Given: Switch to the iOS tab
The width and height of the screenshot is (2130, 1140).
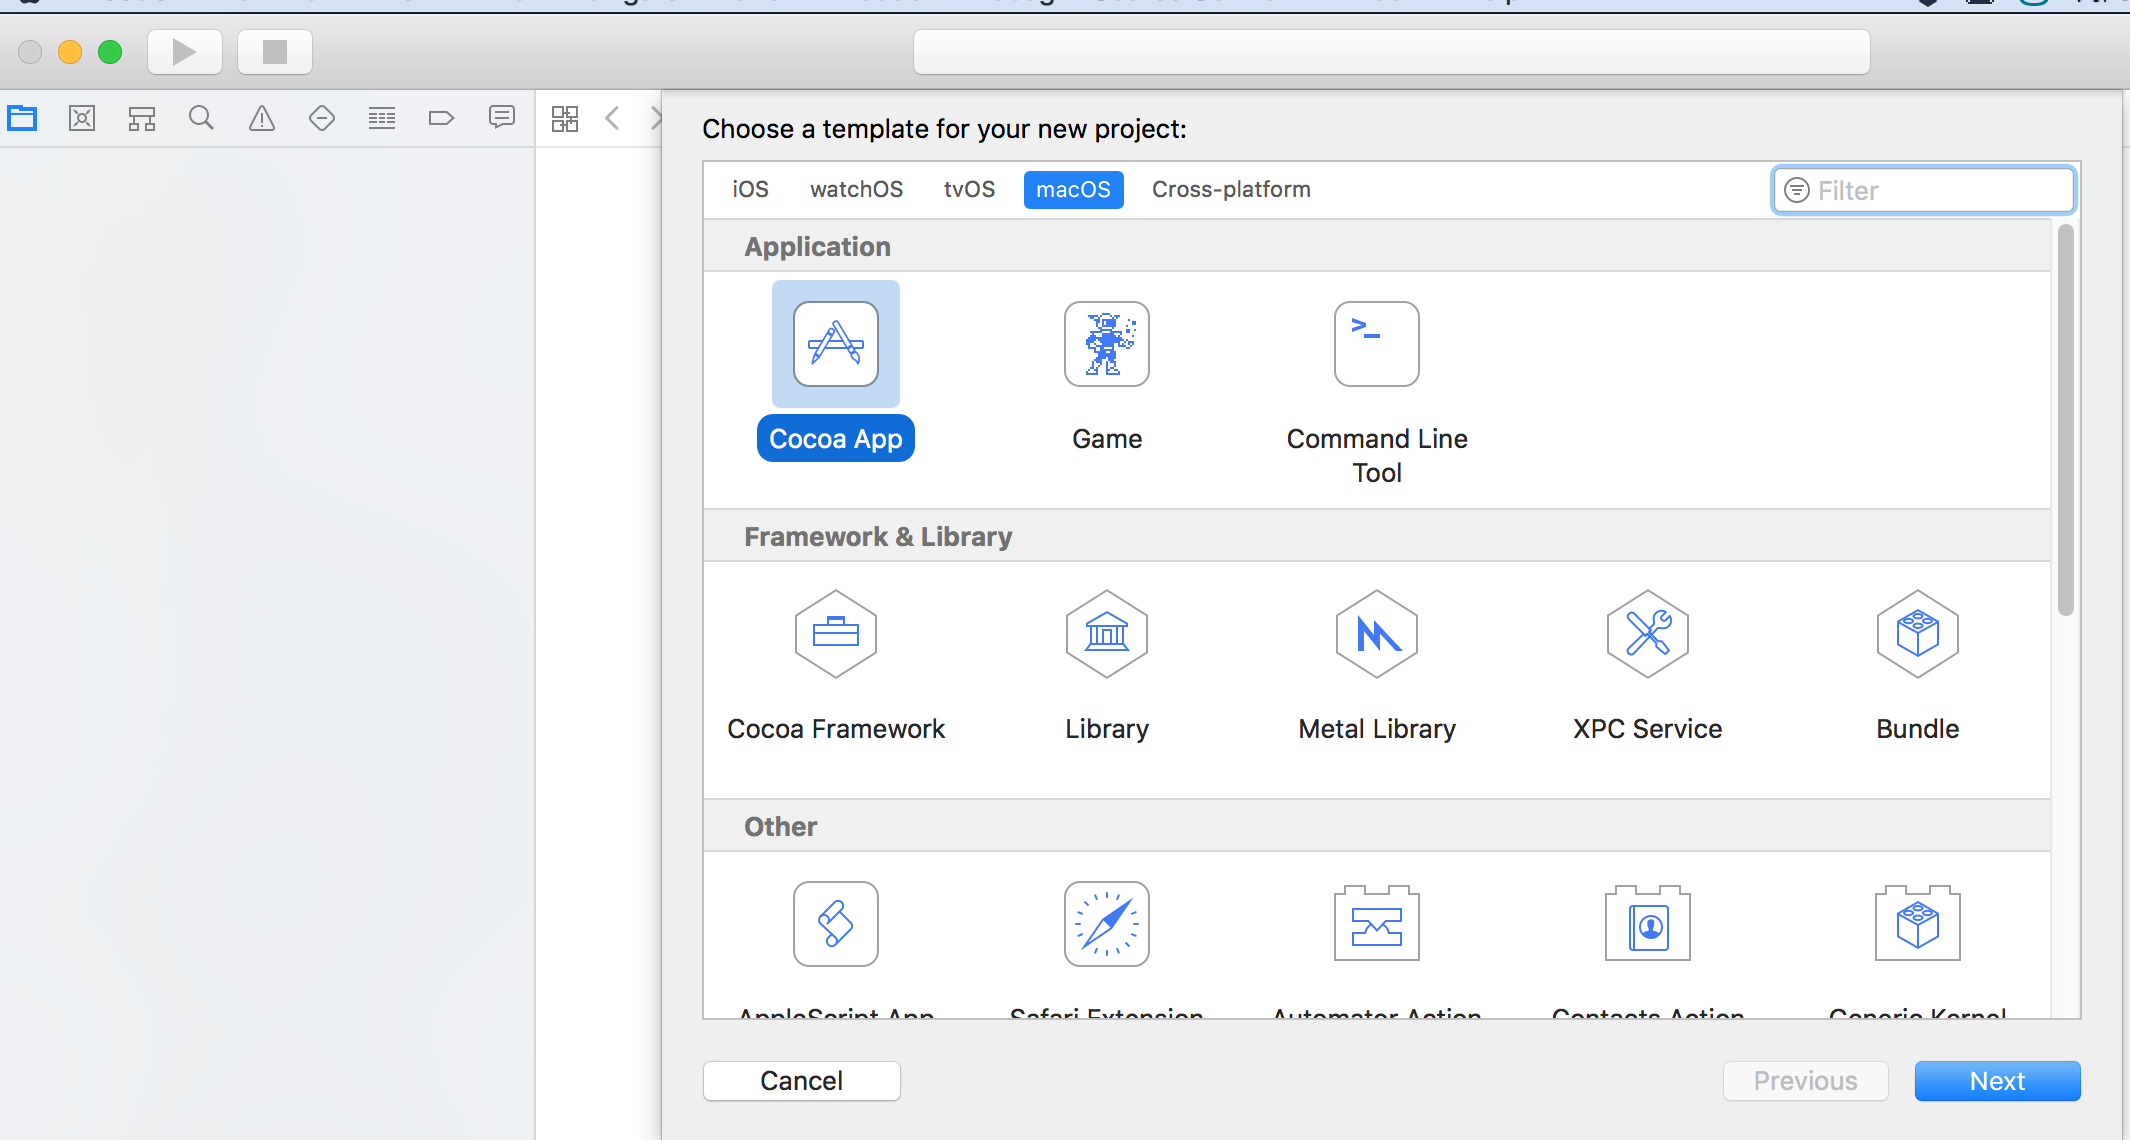Looking at the screenshot, I should (750, 190).
